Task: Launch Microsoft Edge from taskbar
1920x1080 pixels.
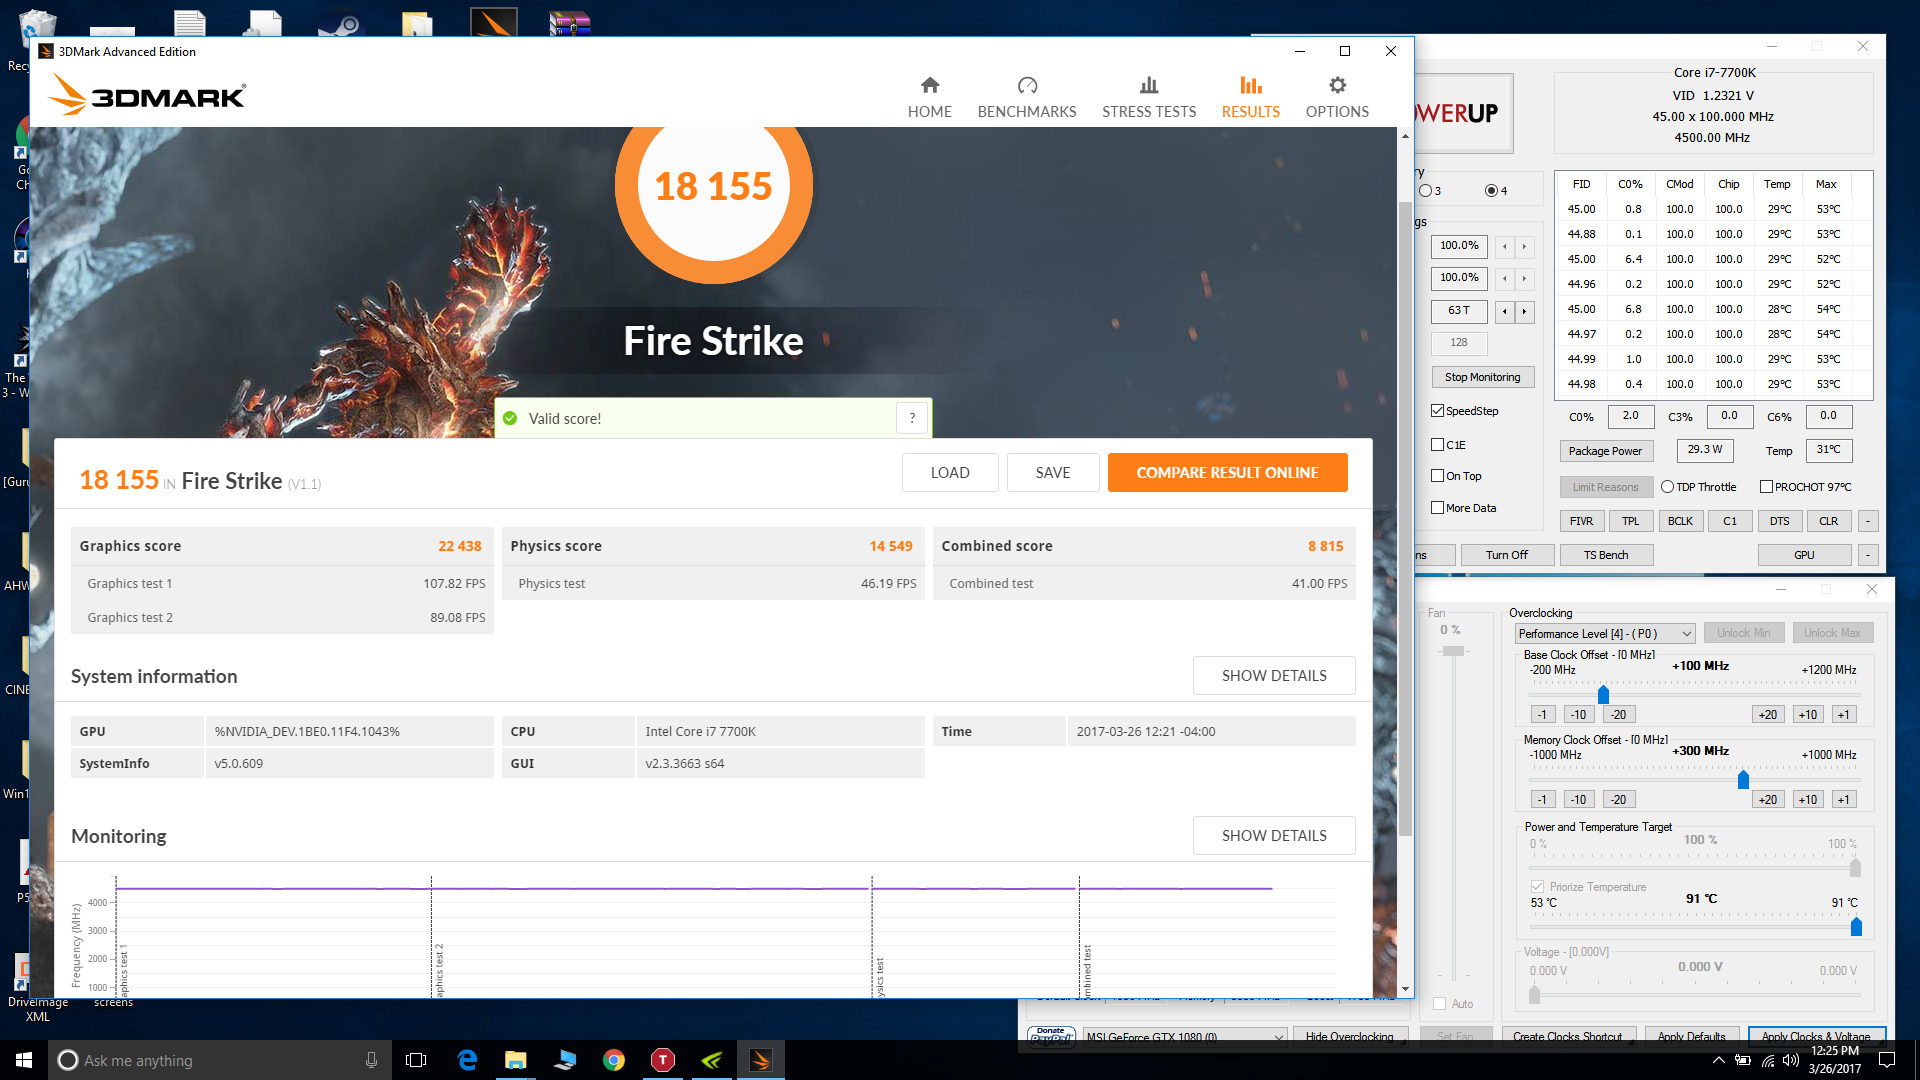Action: click(467, 1060)
